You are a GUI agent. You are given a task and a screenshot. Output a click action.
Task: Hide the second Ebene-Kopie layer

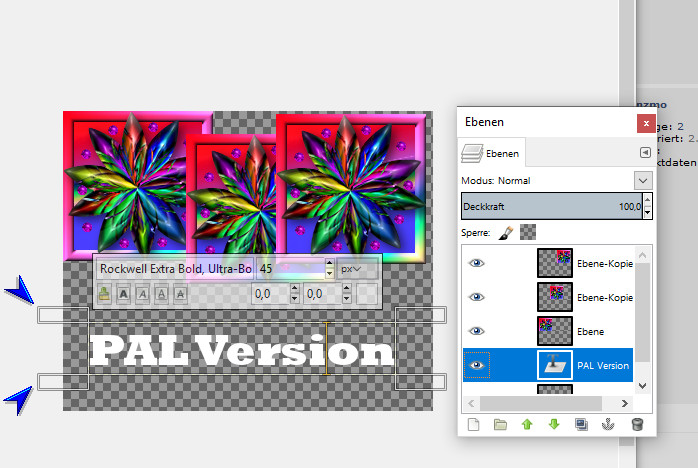click(x=476, y=297)
